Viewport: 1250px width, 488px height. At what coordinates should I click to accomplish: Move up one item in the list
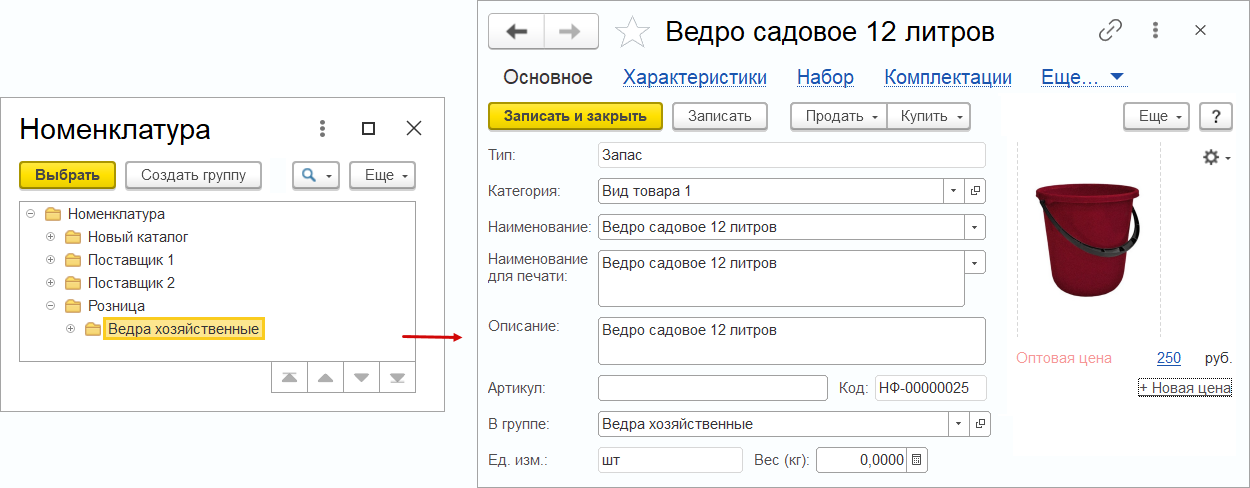click(325, 377)
